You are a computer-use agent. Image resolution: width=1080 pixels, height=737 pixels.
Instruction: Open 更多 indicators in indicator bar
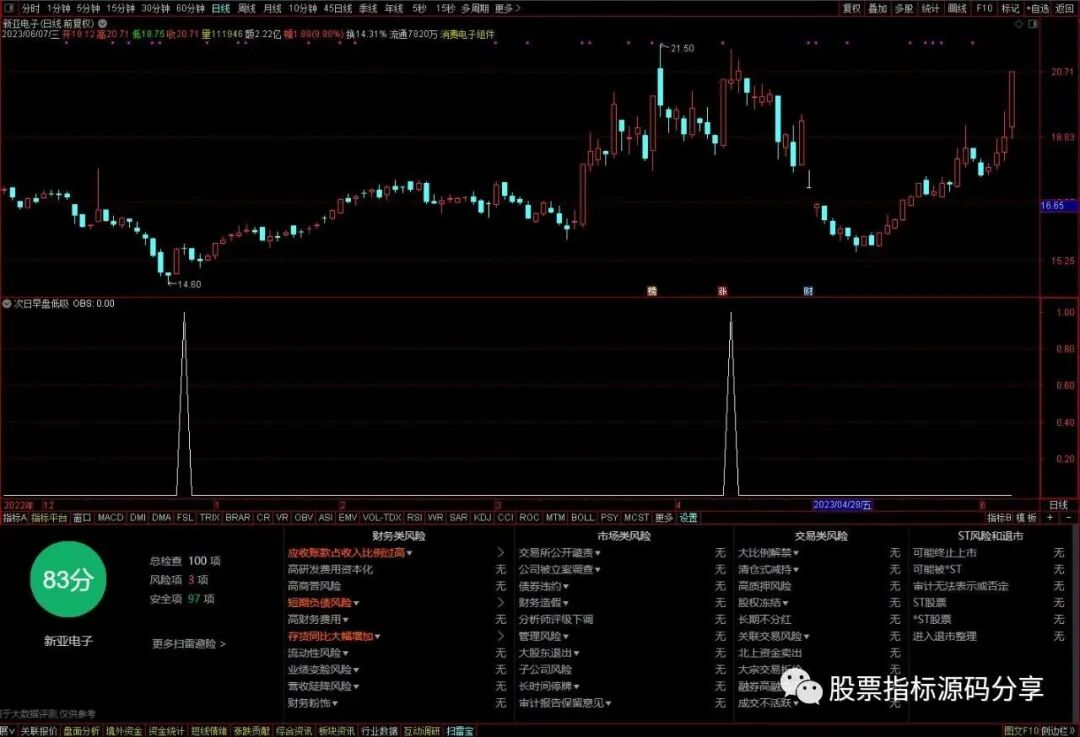click(664, 517)
